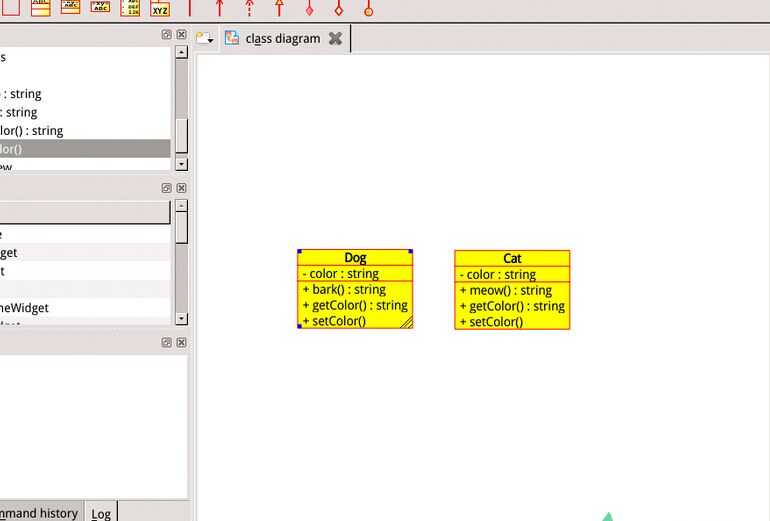The height and width of the screenshot is (521, 770).
Task: Click the middle panel scrollbar thumb
Action: coord(181,227)
